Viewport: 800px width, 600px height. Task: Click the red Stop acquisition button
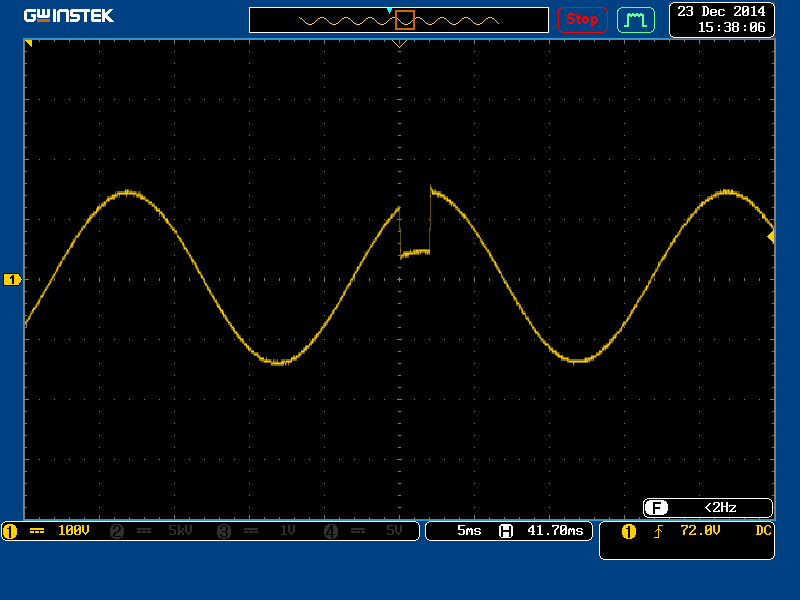[x=582, y=19]
